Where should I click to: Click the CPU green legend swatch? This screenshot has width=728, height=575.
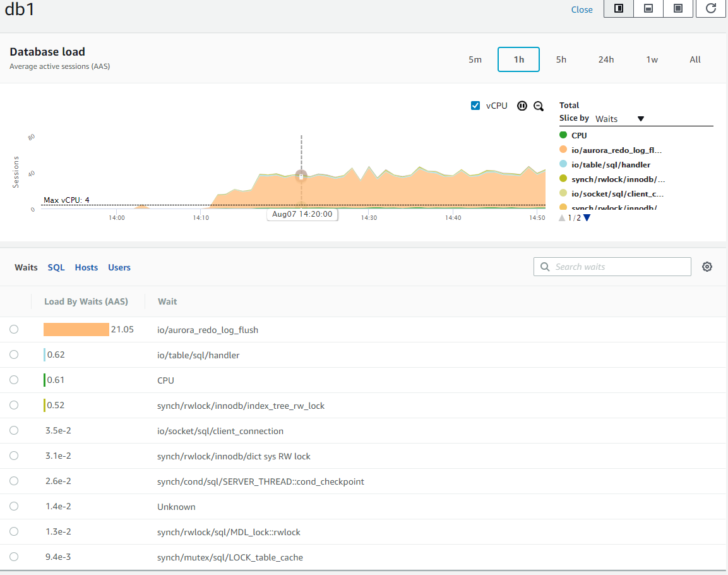coord(563,135)
